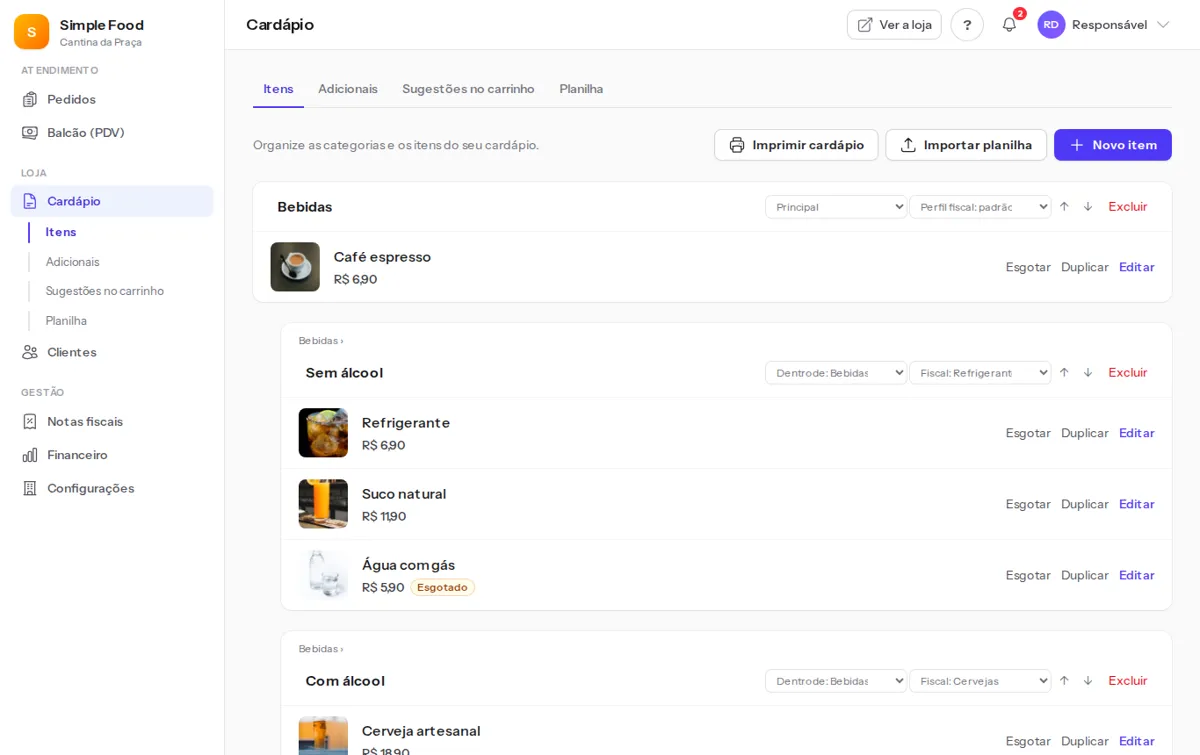Open Pedidos in the sidebar

(x=112, y=99)
